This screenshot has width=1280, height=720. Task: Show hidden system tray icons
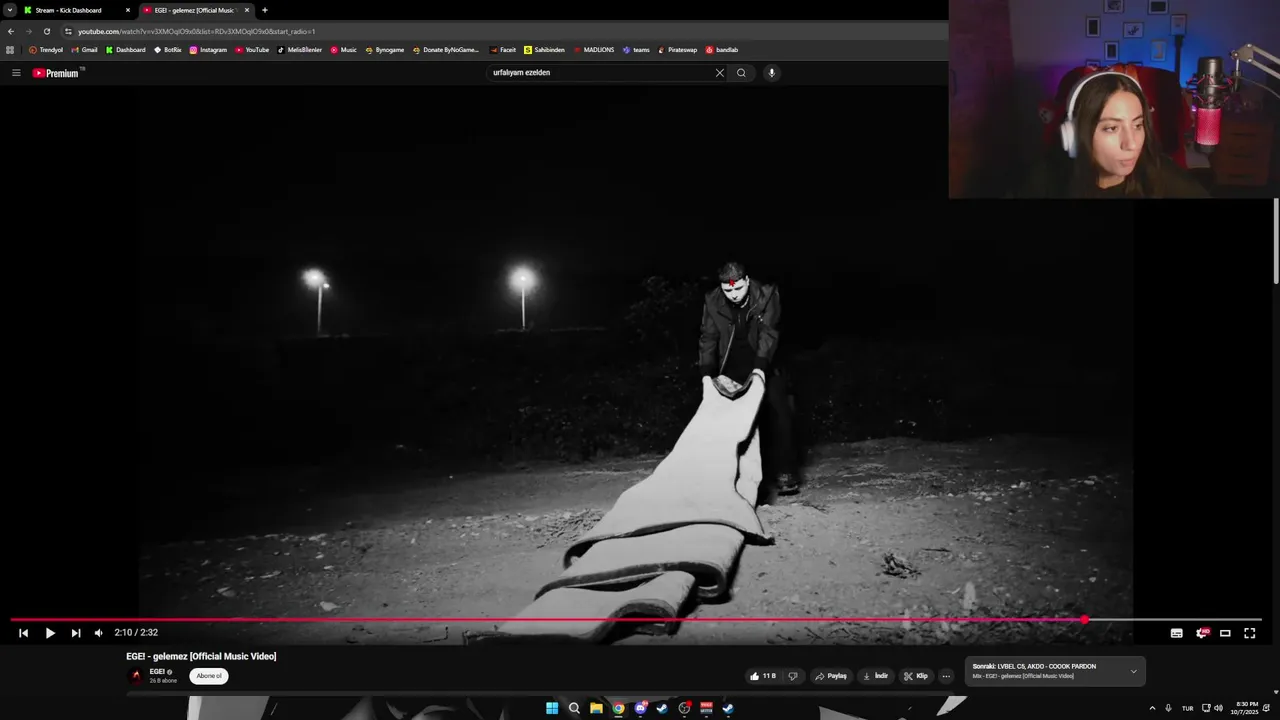pos(1152,708)
